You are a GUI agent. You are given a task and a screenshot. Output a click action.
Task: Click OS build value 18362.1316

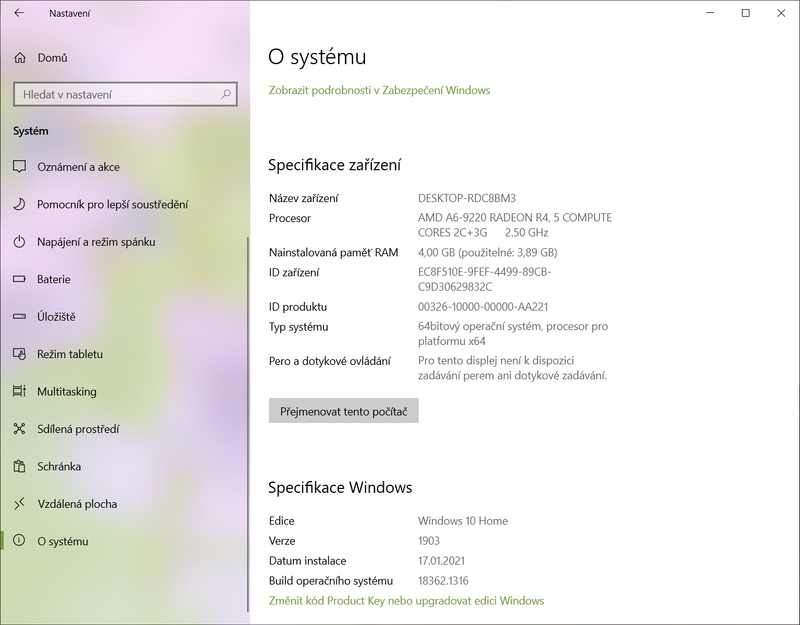443,581
